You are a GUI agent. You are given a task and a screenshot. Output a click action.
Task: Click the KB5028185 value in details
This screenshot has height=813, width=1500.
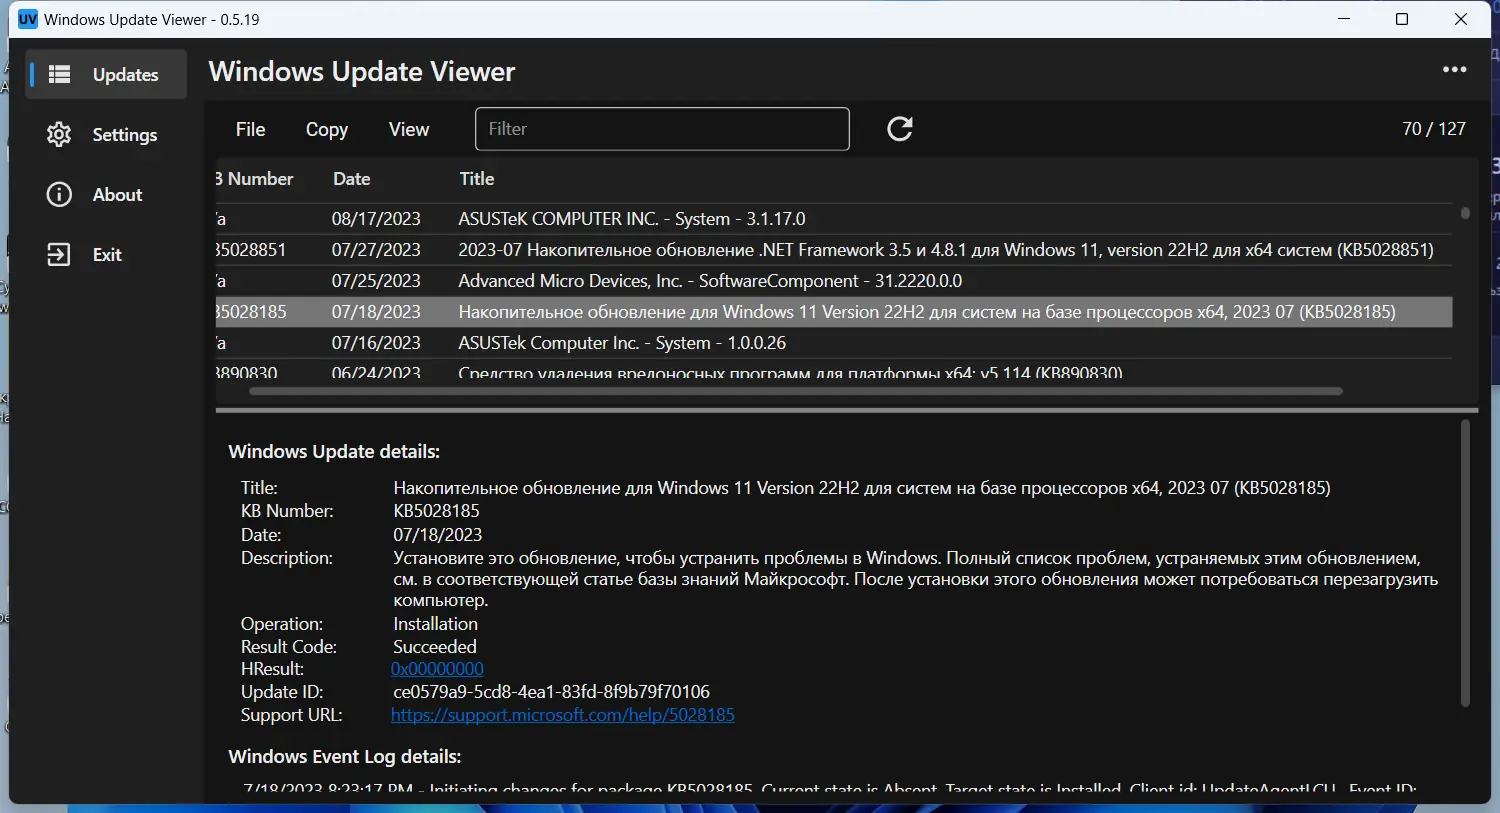(436, 511)
